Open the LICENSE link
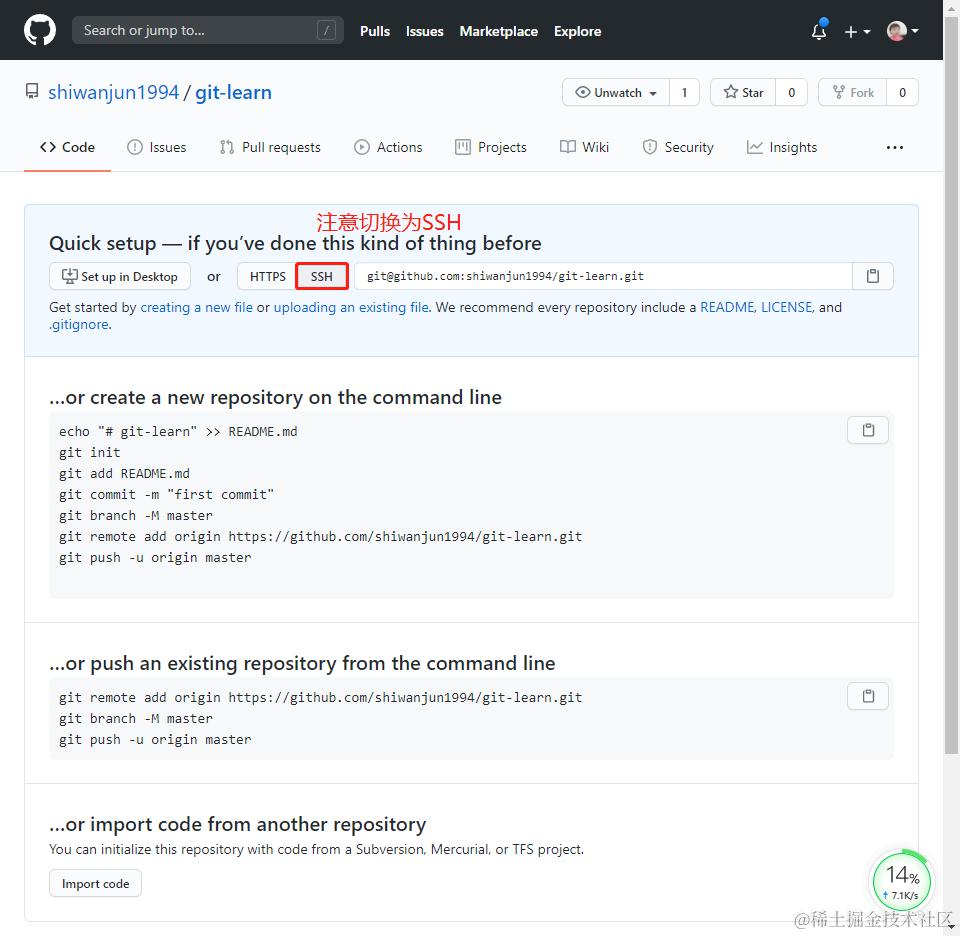Viewport: 960px width, 936px height. pyautogui.click(x=786, y=307)
